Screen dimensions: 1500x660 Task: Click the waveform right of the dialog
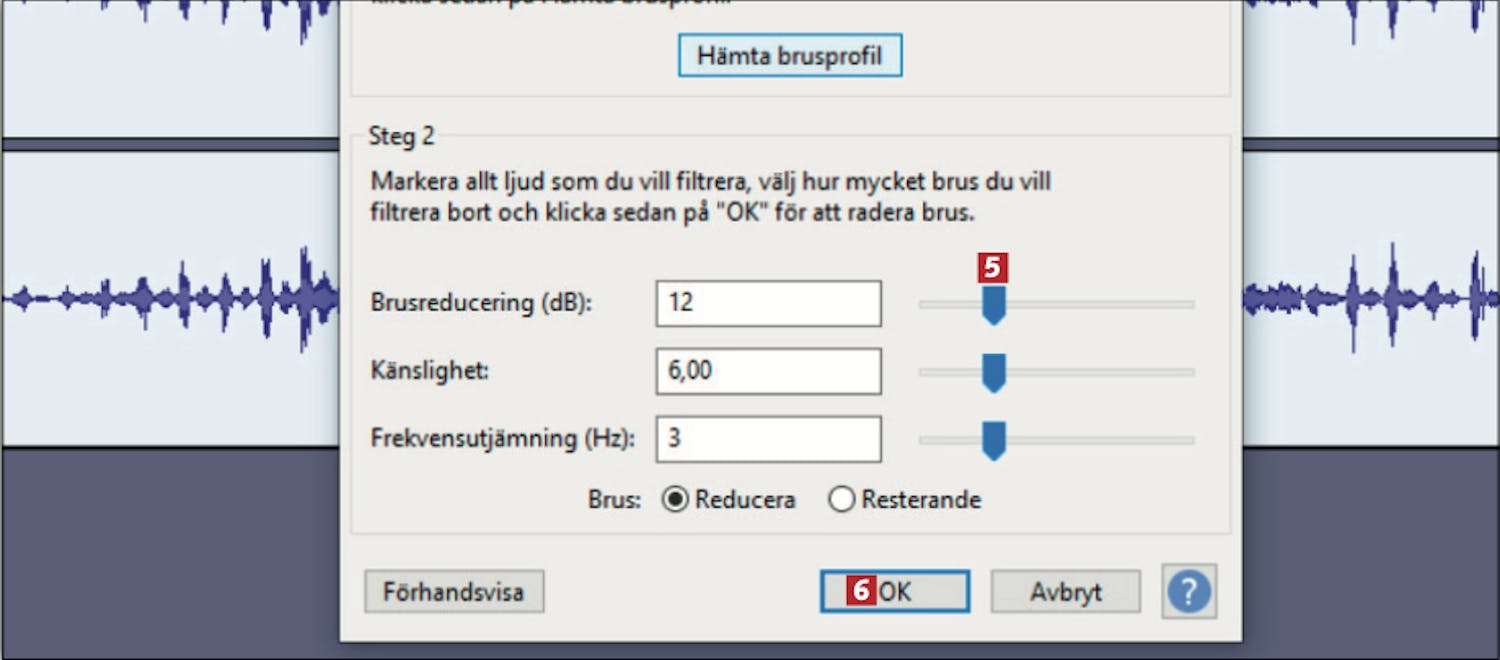[x=1371, y=298]
